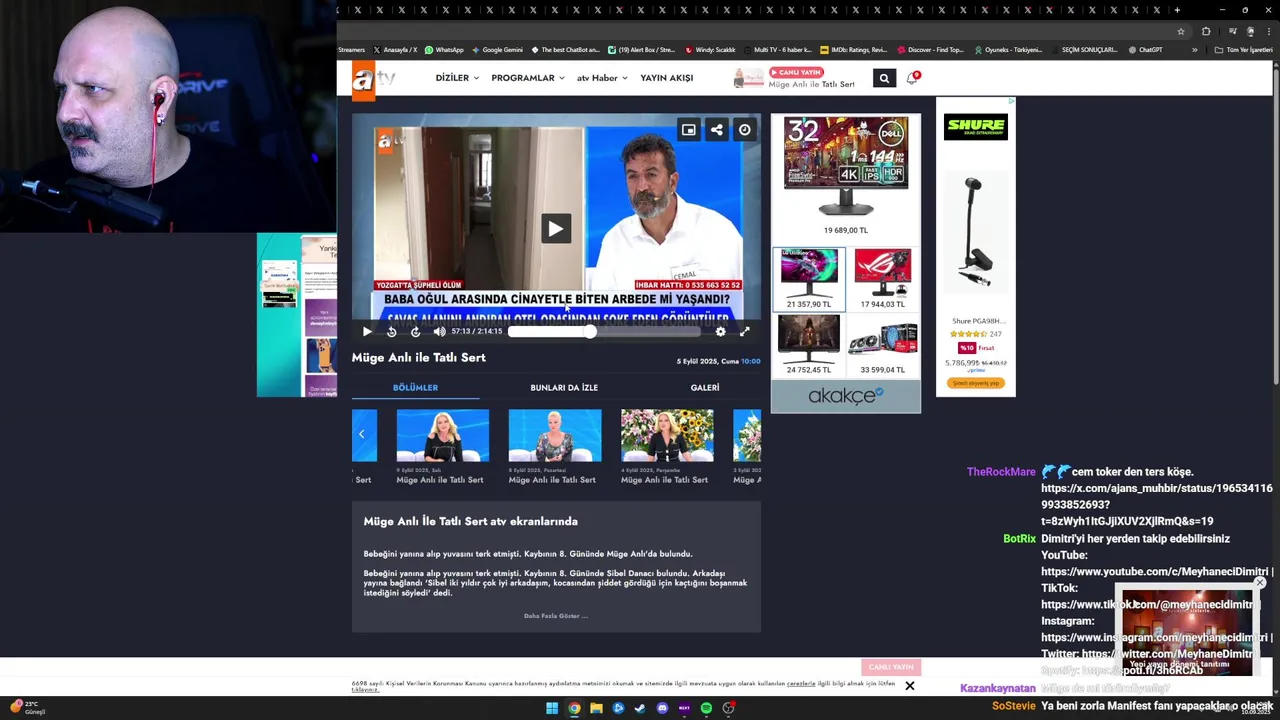Open Discord from the taskbar
Screen dimensions: 1280x720
[x=662, y=708]
